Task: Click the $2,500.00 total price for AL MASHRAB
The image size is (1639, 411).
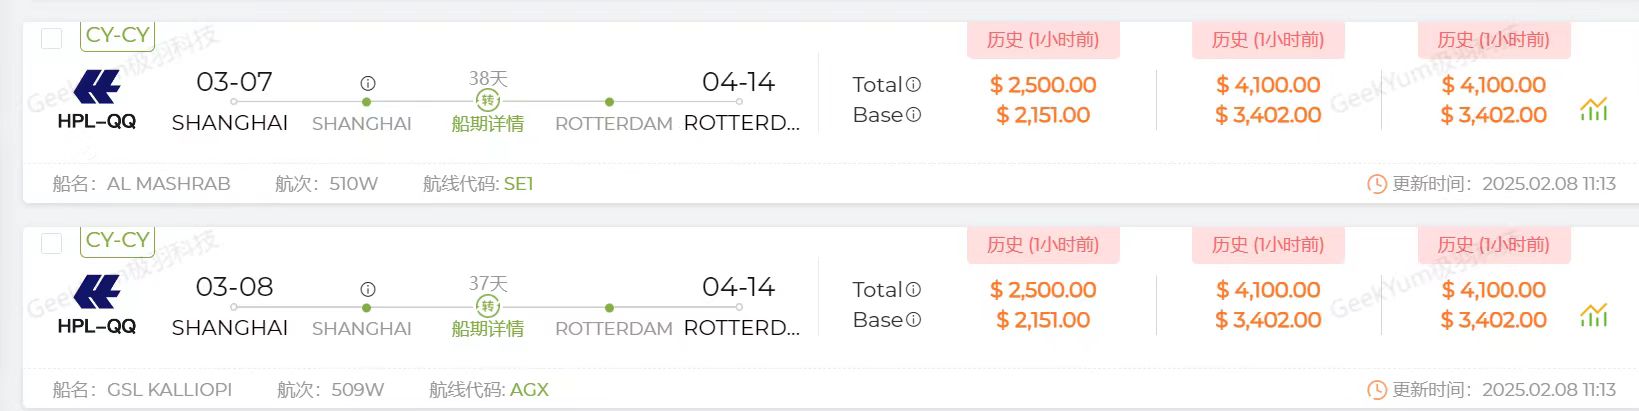Action: click(1043, 85)
